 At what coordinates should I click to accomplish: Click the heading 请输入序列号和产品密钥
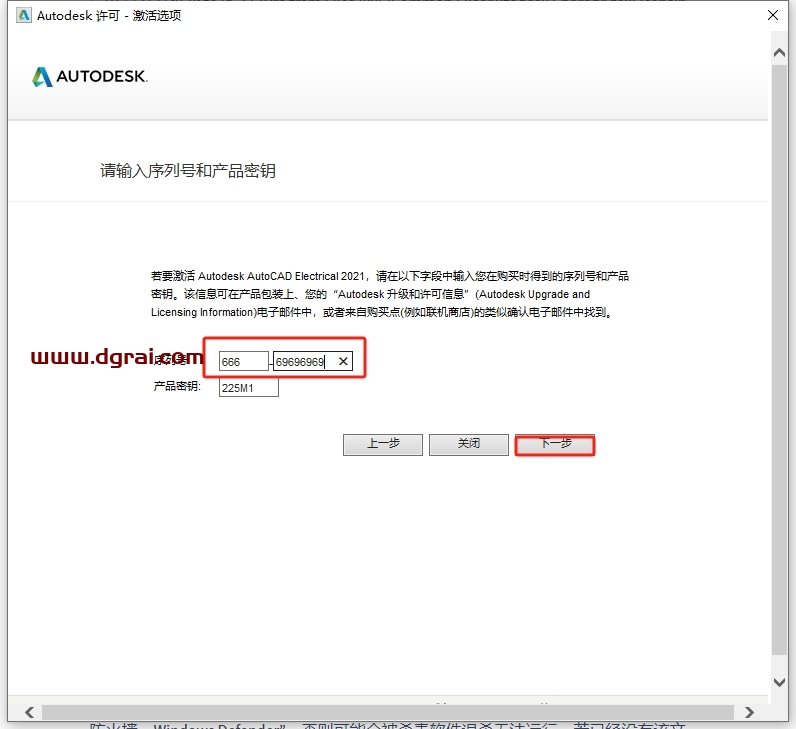coord(188,171)
